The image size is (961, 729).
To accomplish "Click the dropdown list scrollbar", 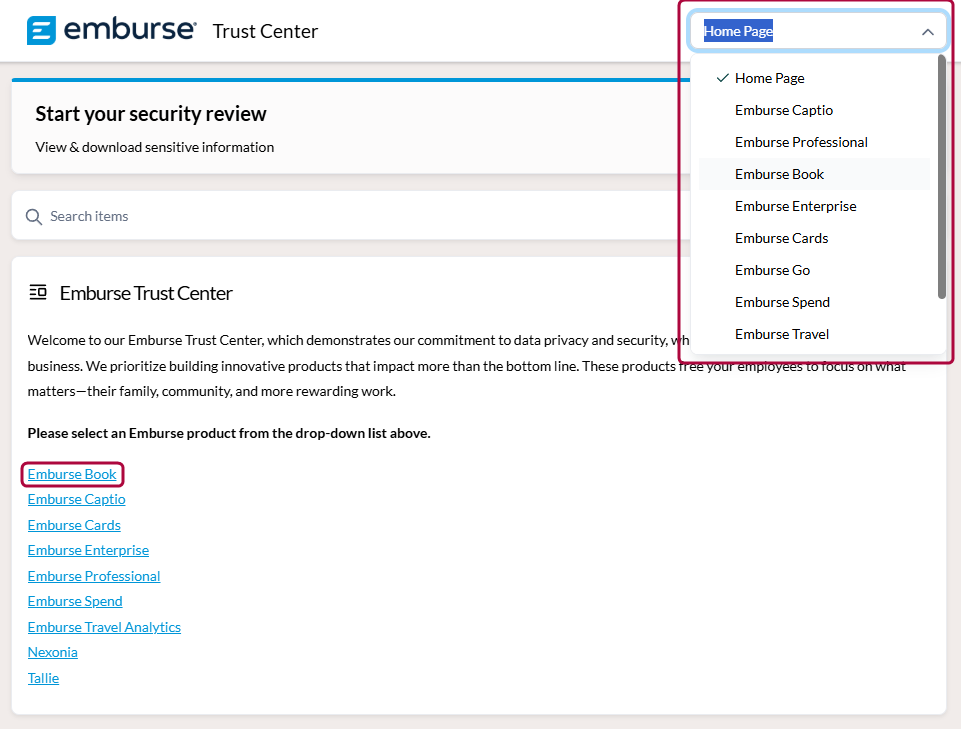I will click(941, 177).
